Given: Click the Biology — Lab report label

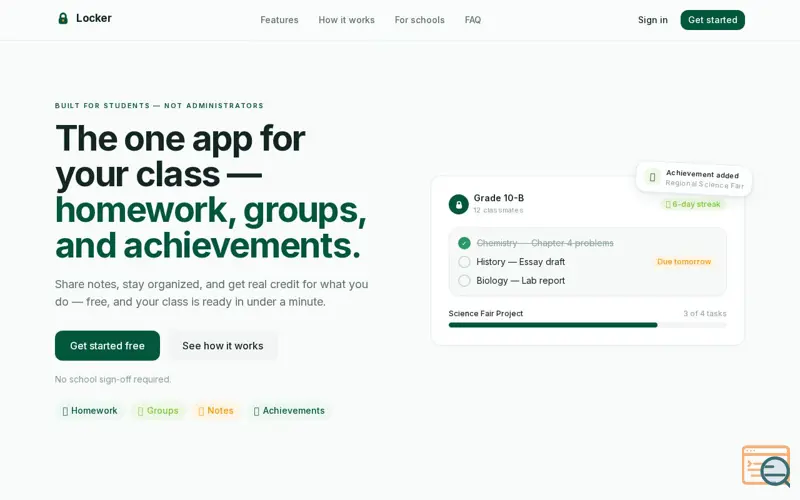Looking at the screenshot, I should tap(520, 281).
